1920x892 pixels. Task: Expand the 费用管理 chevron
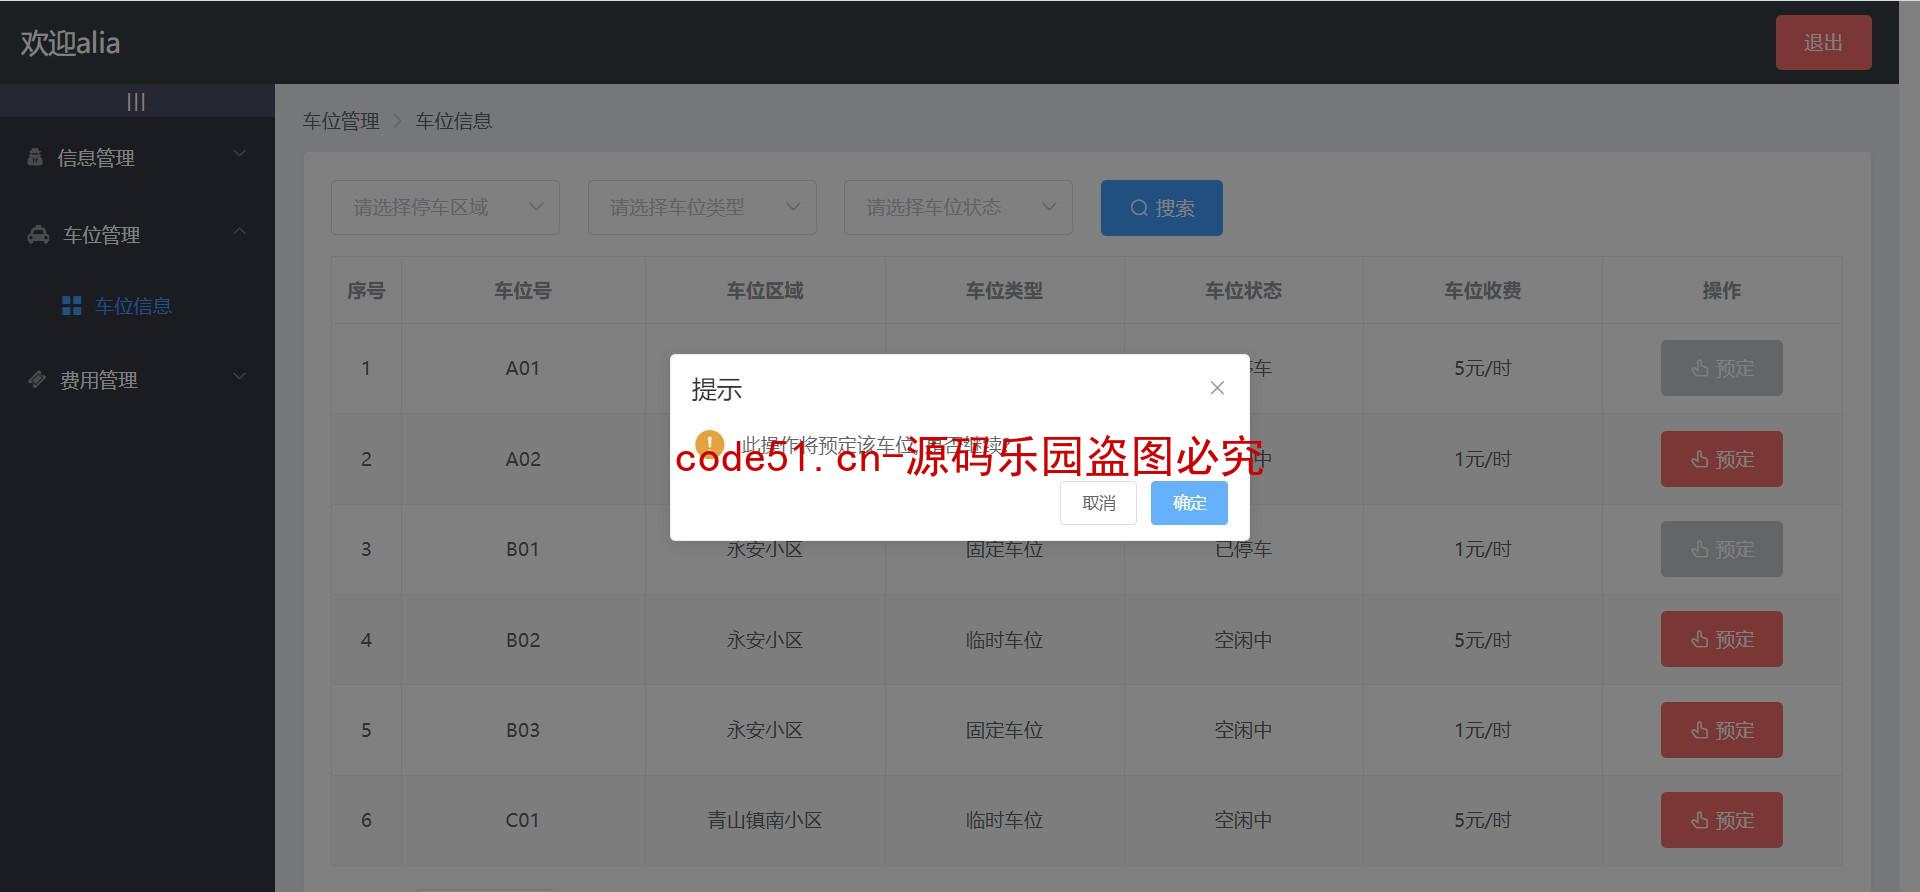[239, 376]
